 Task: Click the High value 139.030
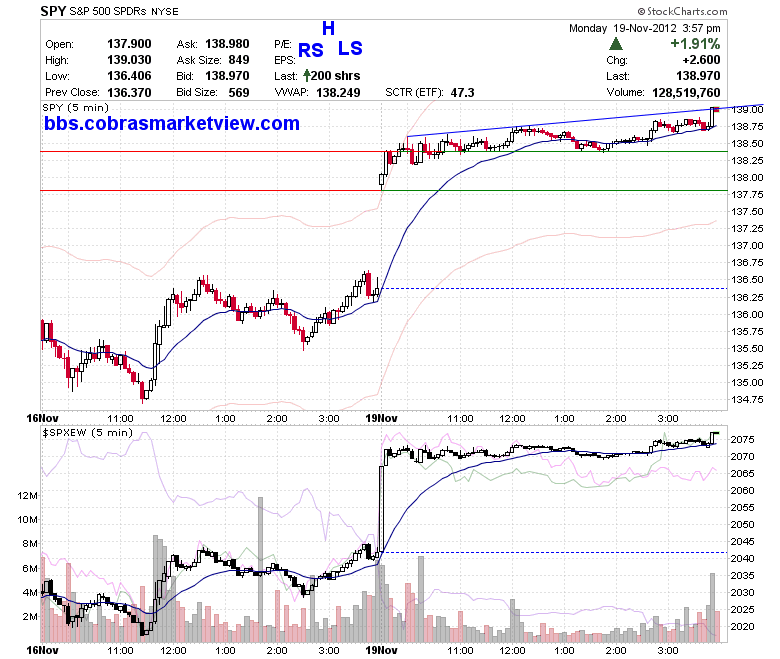pyautogui.click(x=129, y=60)
